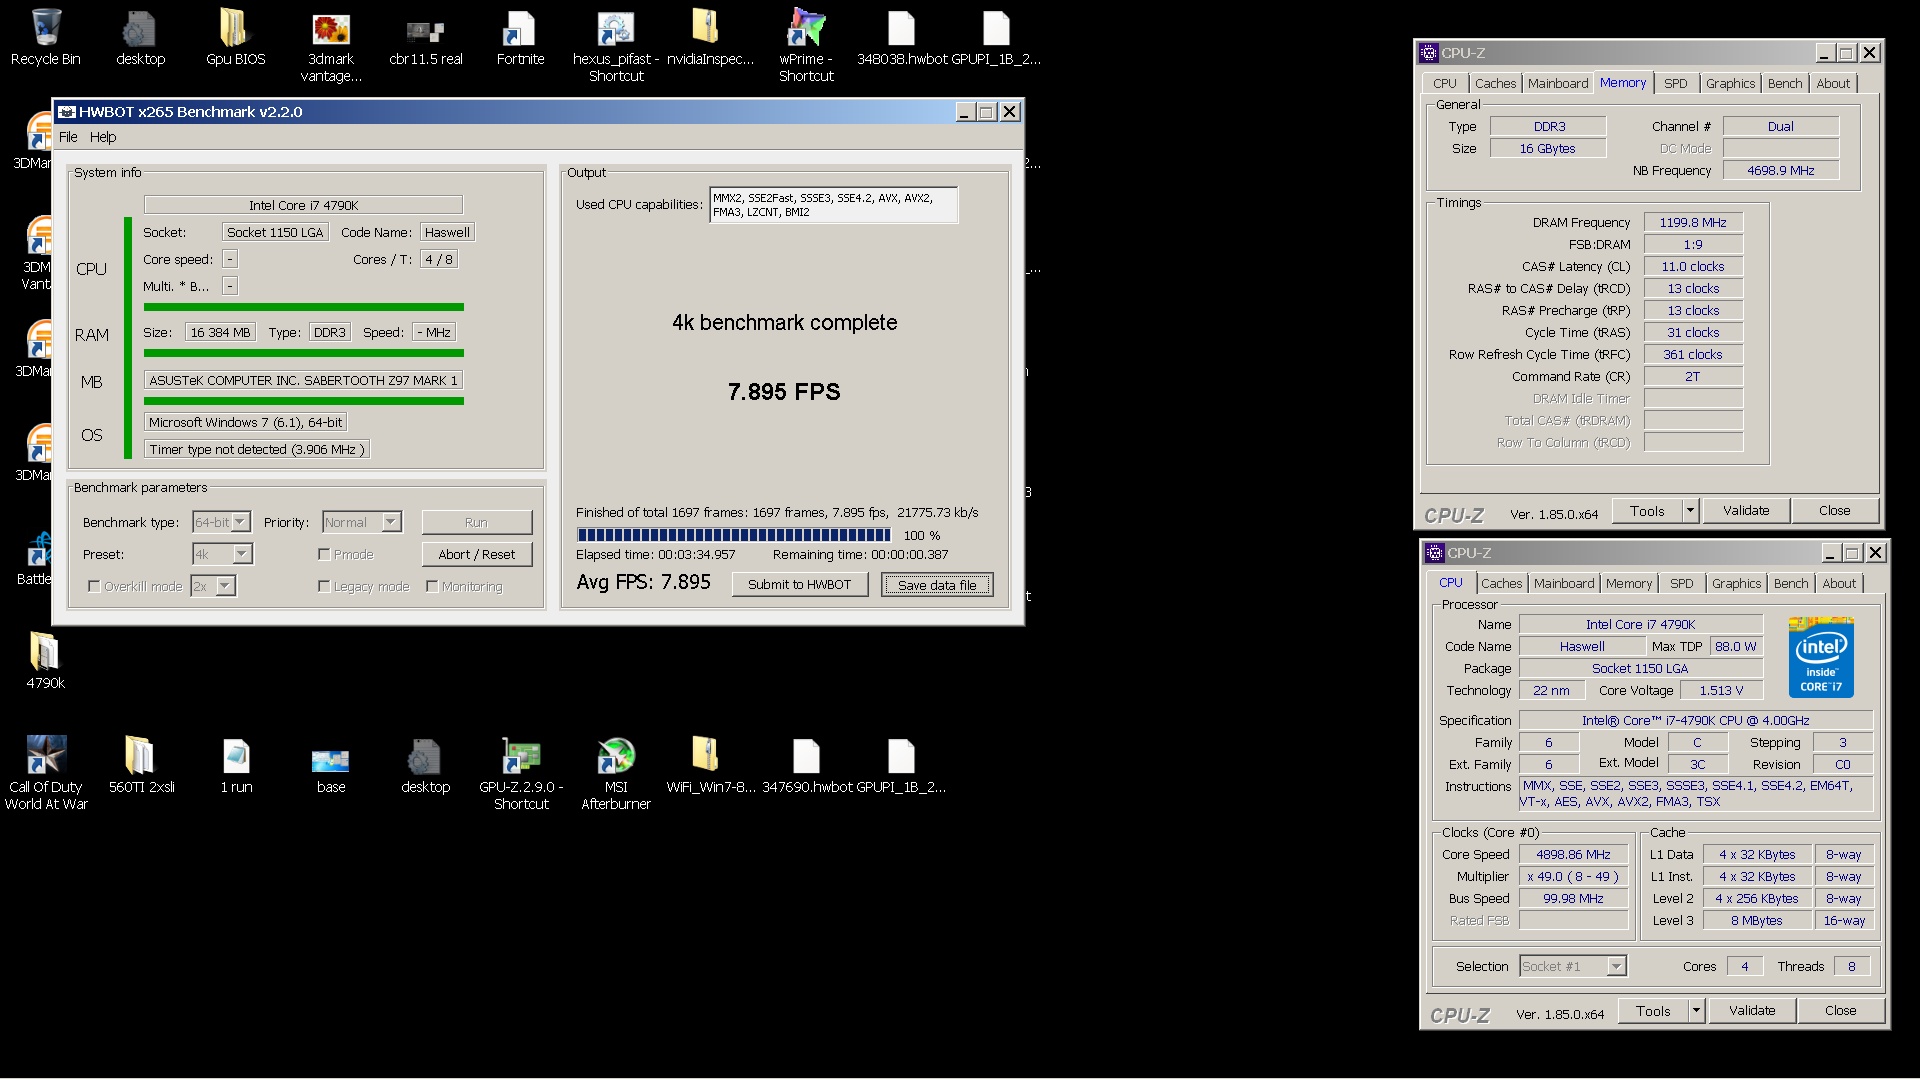Toggle the Overkill mode checkbox
Image resolution: width=1920 pixels, height=1080 pixels.
(x=94, y=587)
